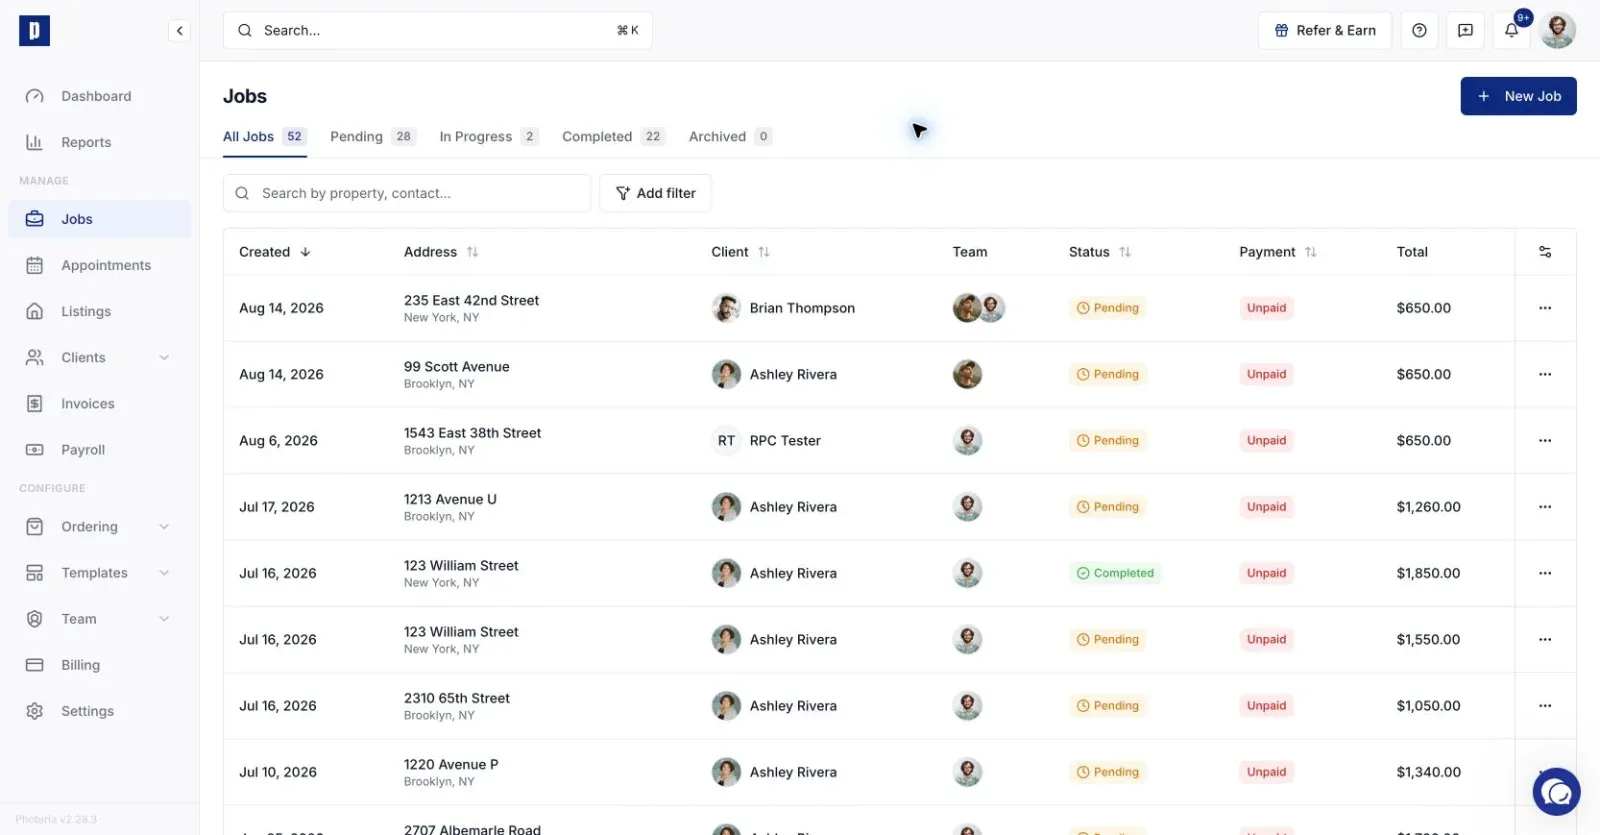Go to Dashboard in sidebar
Viewport: 1600px width, 835px height.
click(99, 96)
